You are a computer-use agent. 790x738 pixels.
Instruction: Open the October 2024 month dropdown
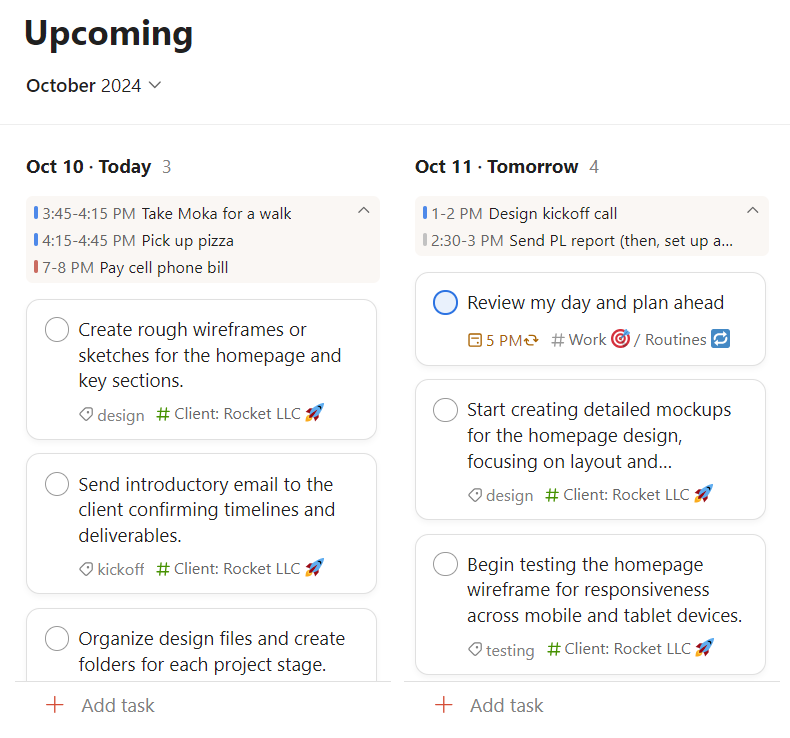point(94,86)
